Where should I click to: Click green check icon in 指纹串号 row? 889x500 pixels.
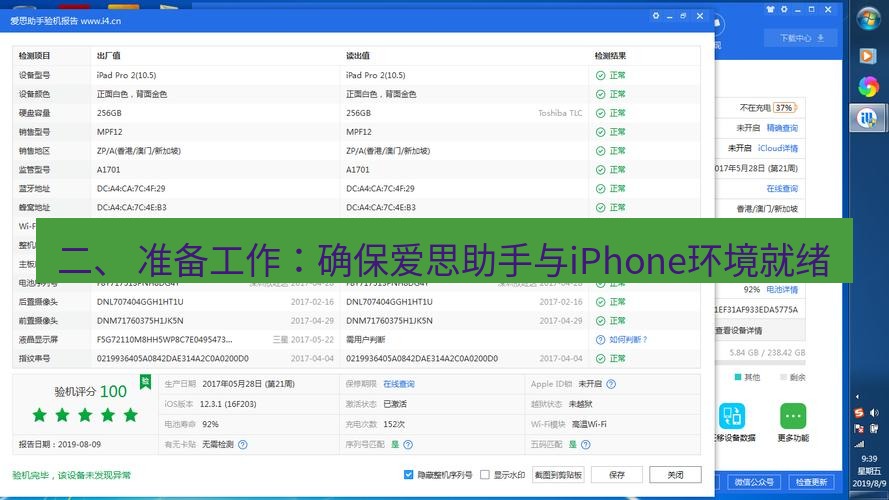(600, 359)
